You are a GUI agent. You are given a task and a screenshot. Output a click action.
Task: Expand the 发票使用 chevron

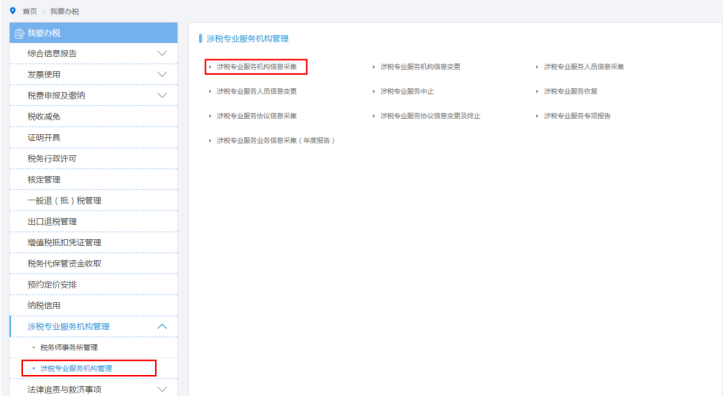162,74
